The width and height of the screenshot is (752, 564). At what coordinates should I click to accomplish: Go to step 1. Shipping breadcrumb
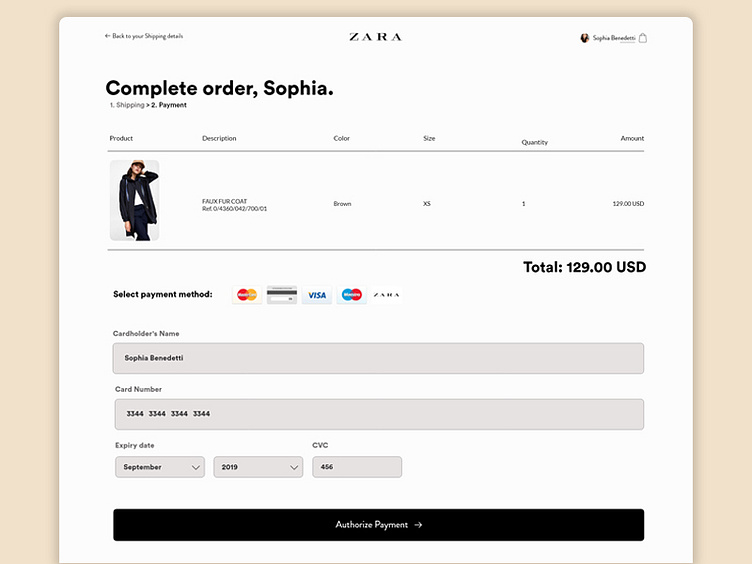point(127,105)
